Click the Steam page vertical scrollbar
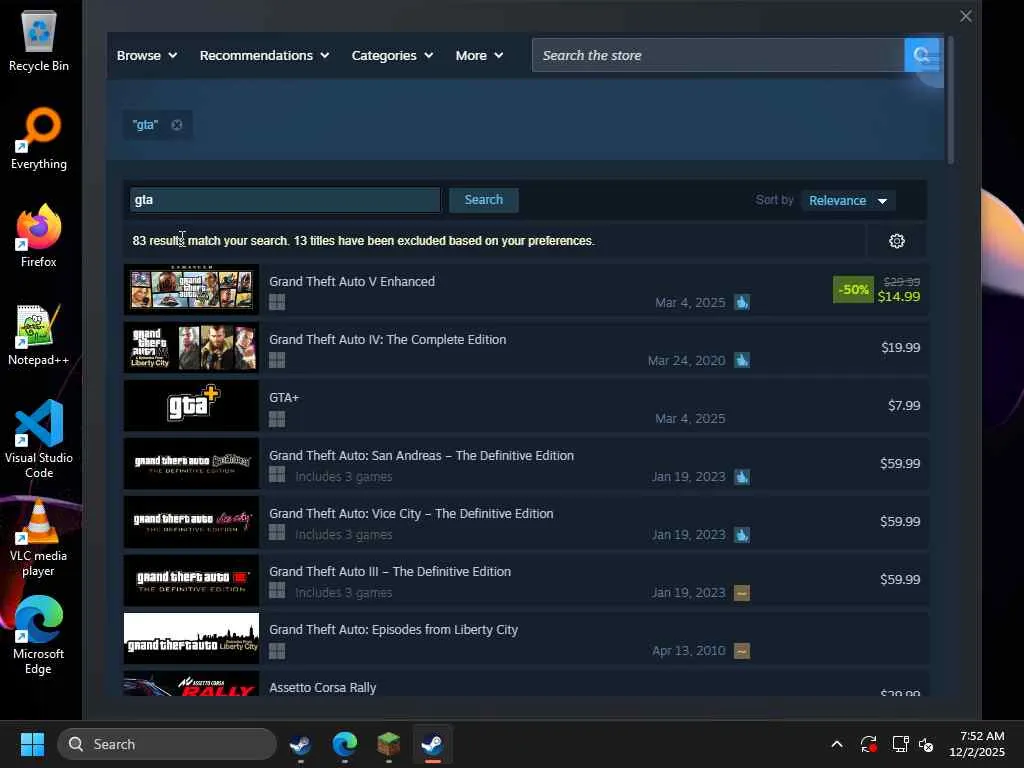Screen dimensions: 1024x768 [x=951, y=100]
